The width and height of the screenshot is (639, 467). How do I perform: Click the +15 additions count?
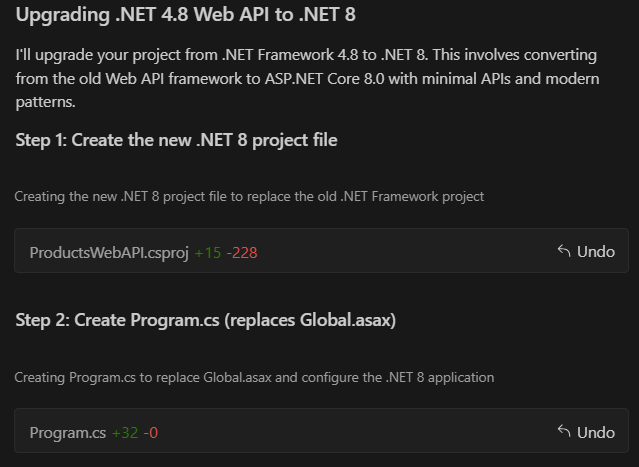coord(208,253)
